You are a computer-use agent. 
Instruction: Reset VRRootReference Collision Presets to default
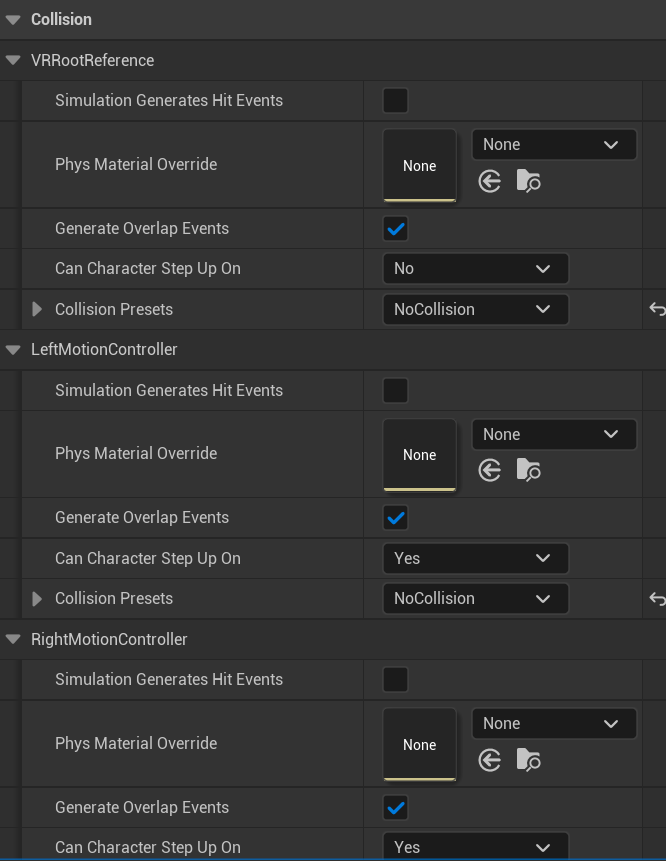[657, 309]
